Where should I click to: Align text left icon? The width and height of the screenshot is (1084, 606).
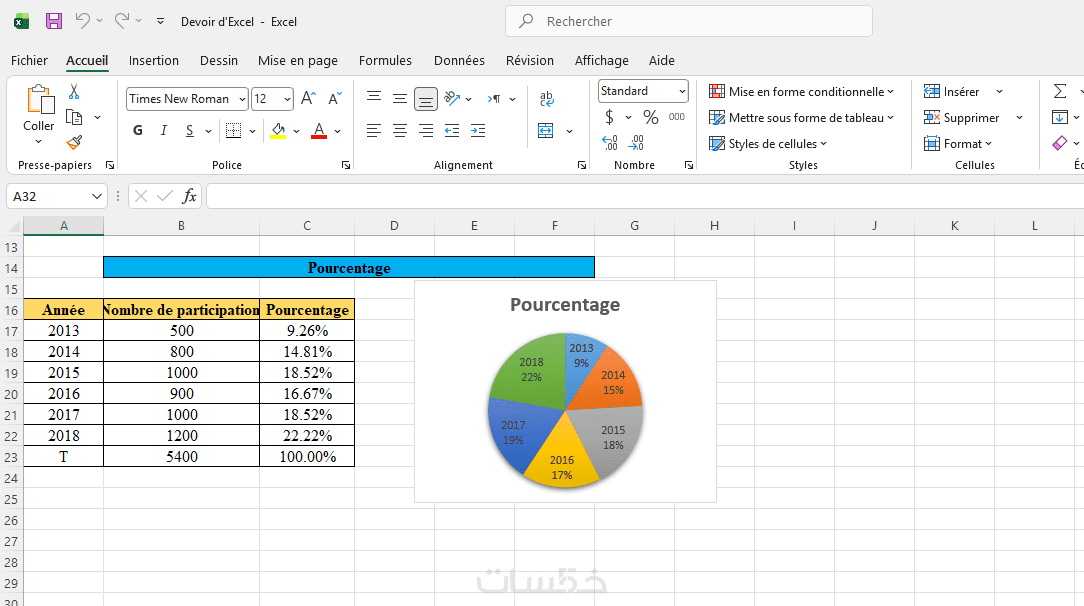coord(374,131)
